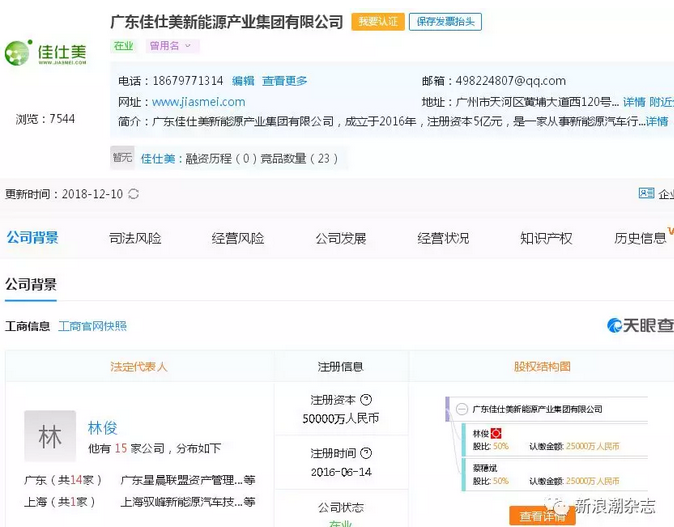Click the 上海（共1家） region entry
This screenshot has width=674, height=527.
[x=60, y=502]
